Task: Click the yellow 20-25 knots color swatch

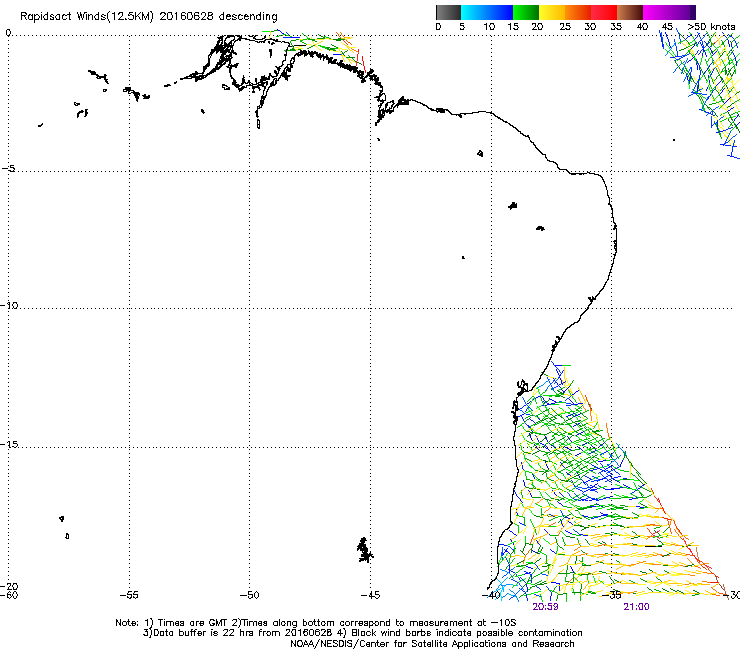Action: (552, 12)
